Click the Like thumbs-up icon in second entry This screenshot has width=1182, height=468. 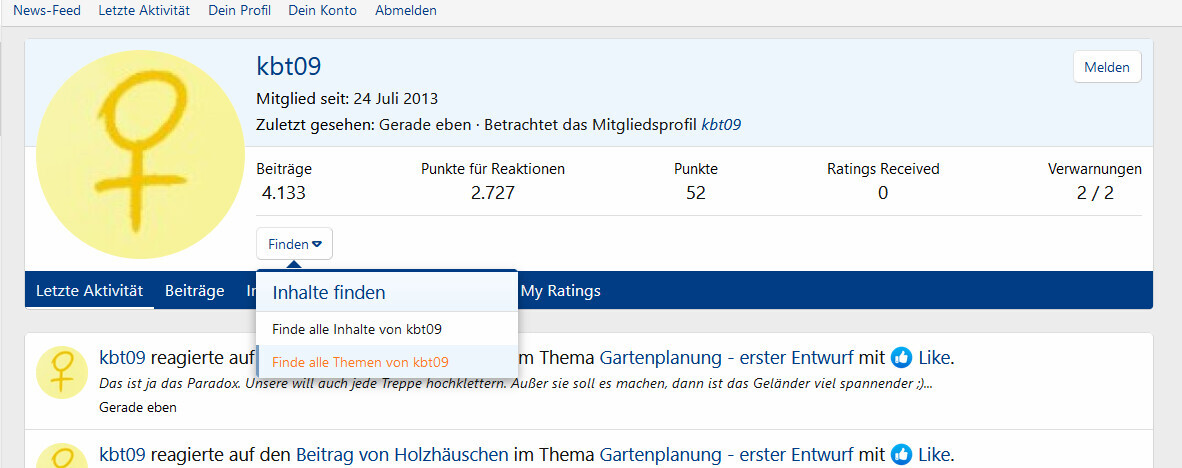point(901,454)
